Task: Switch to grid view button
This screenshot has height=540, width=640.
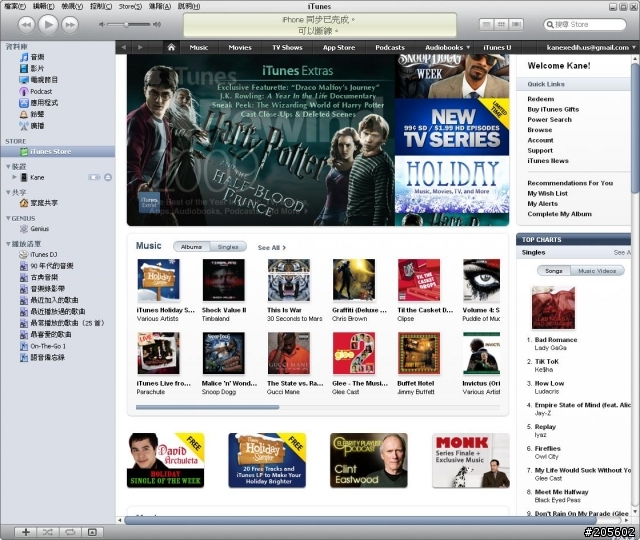Action: [501, 24]
